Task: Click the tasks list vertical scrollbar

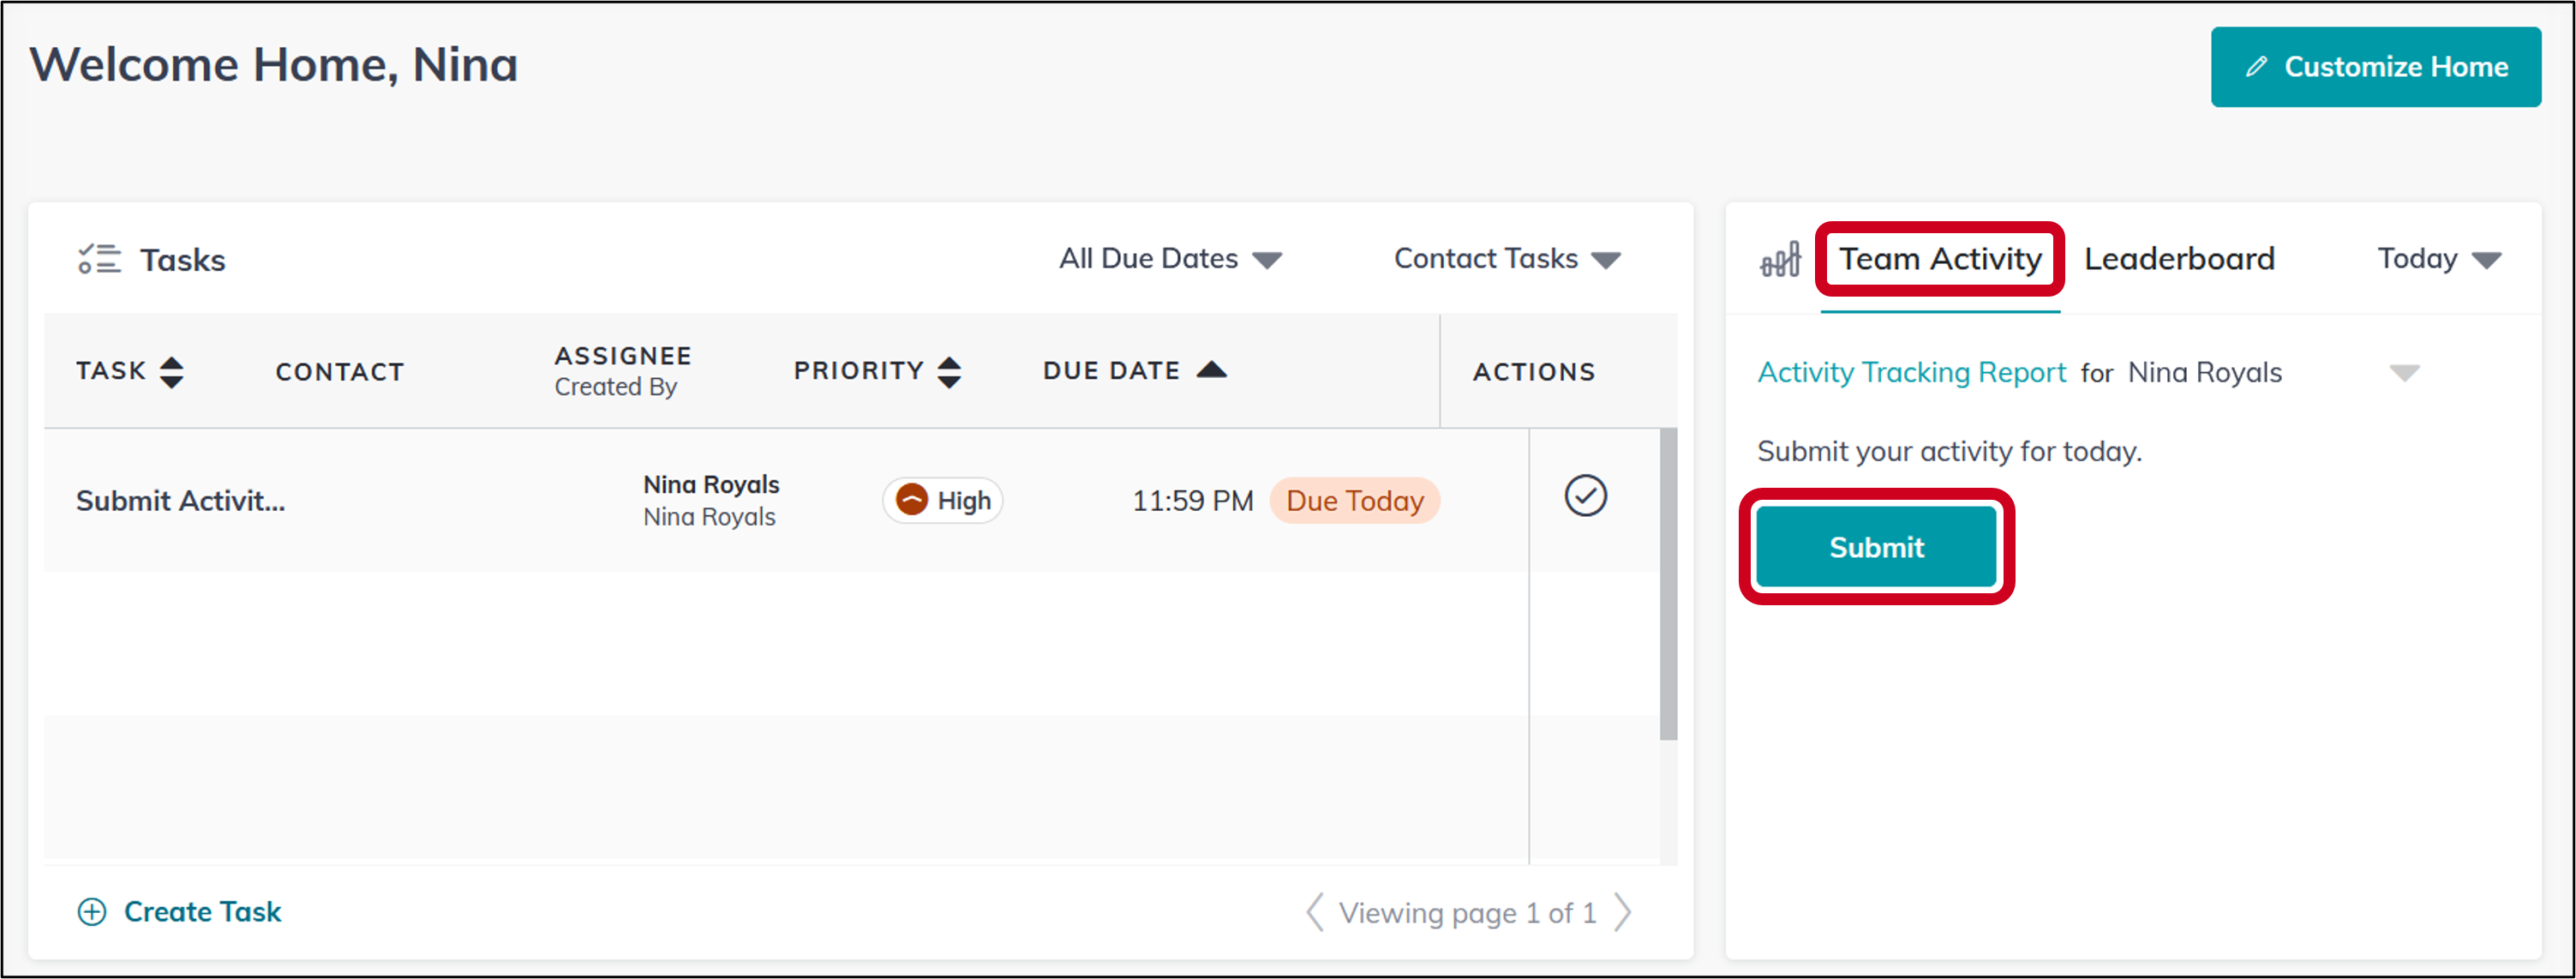Action: (x=1668, y=584)
